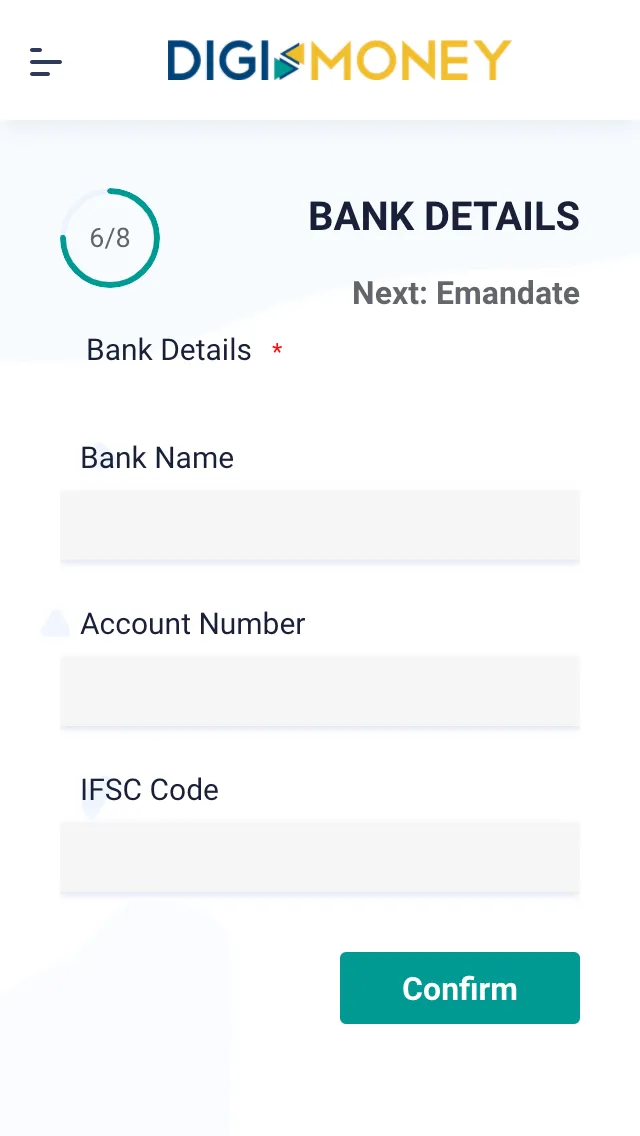Screen dimensions: 640x1136
Task: Select the Bank Name field label
Action: pyautogui.click(x=156, y=458)
